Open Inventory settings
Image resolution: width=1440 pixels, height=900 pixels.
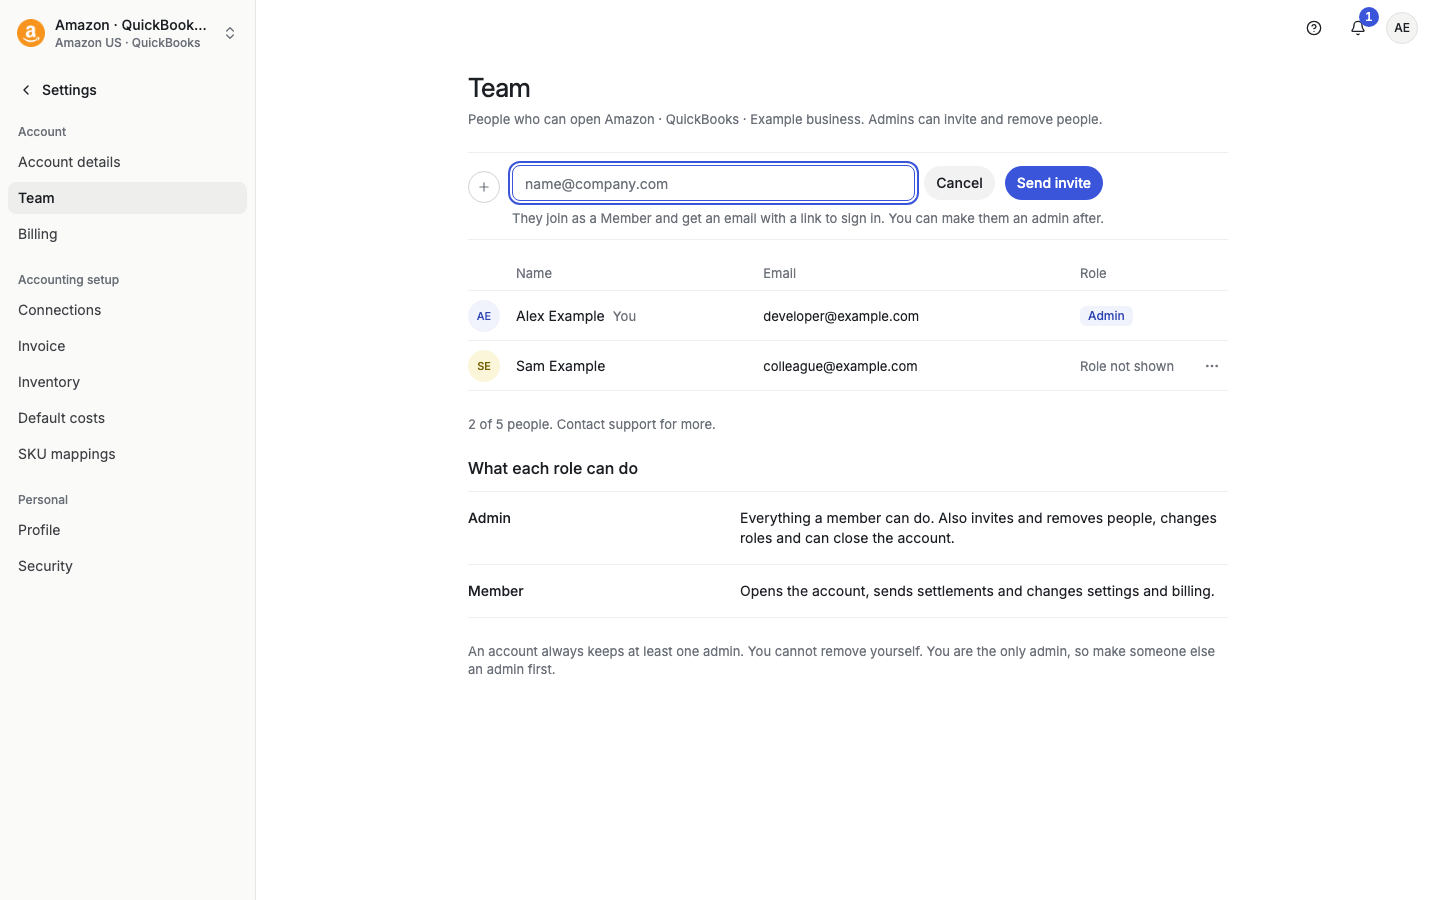click(x=127, y=382)
